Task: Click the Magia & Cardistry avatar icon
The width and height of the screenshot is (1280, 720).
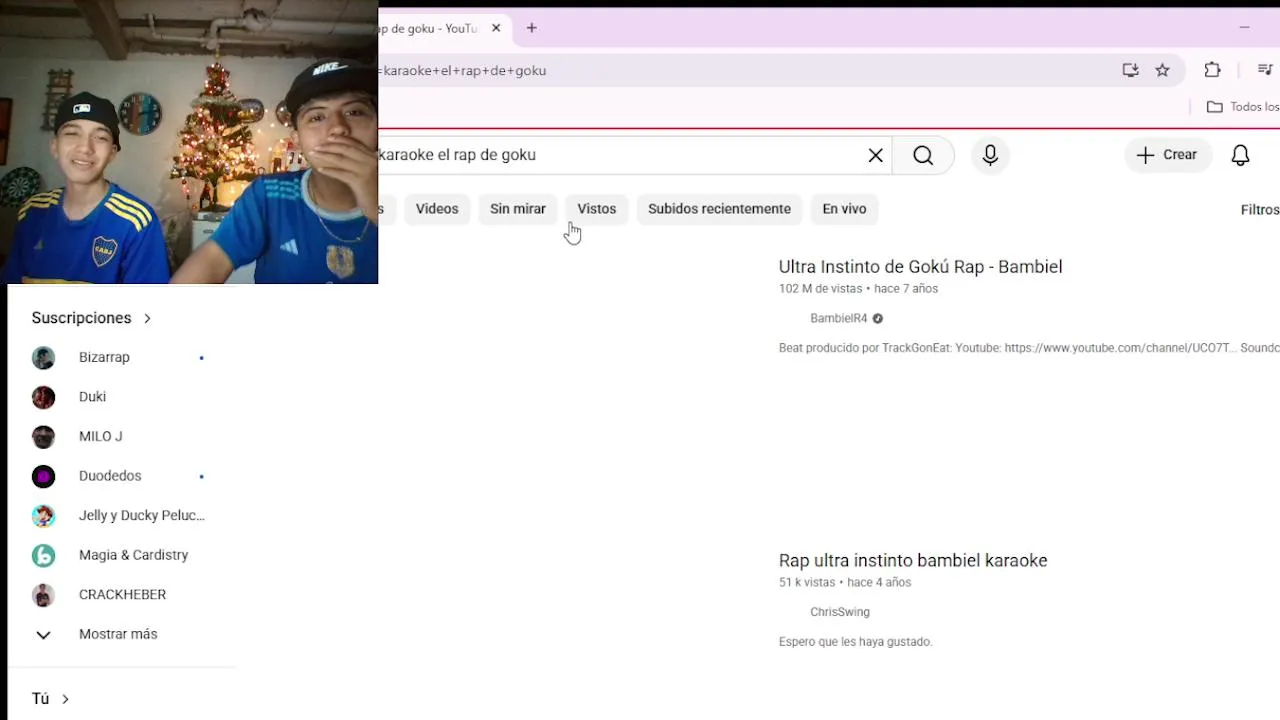Action: [43, 555]
